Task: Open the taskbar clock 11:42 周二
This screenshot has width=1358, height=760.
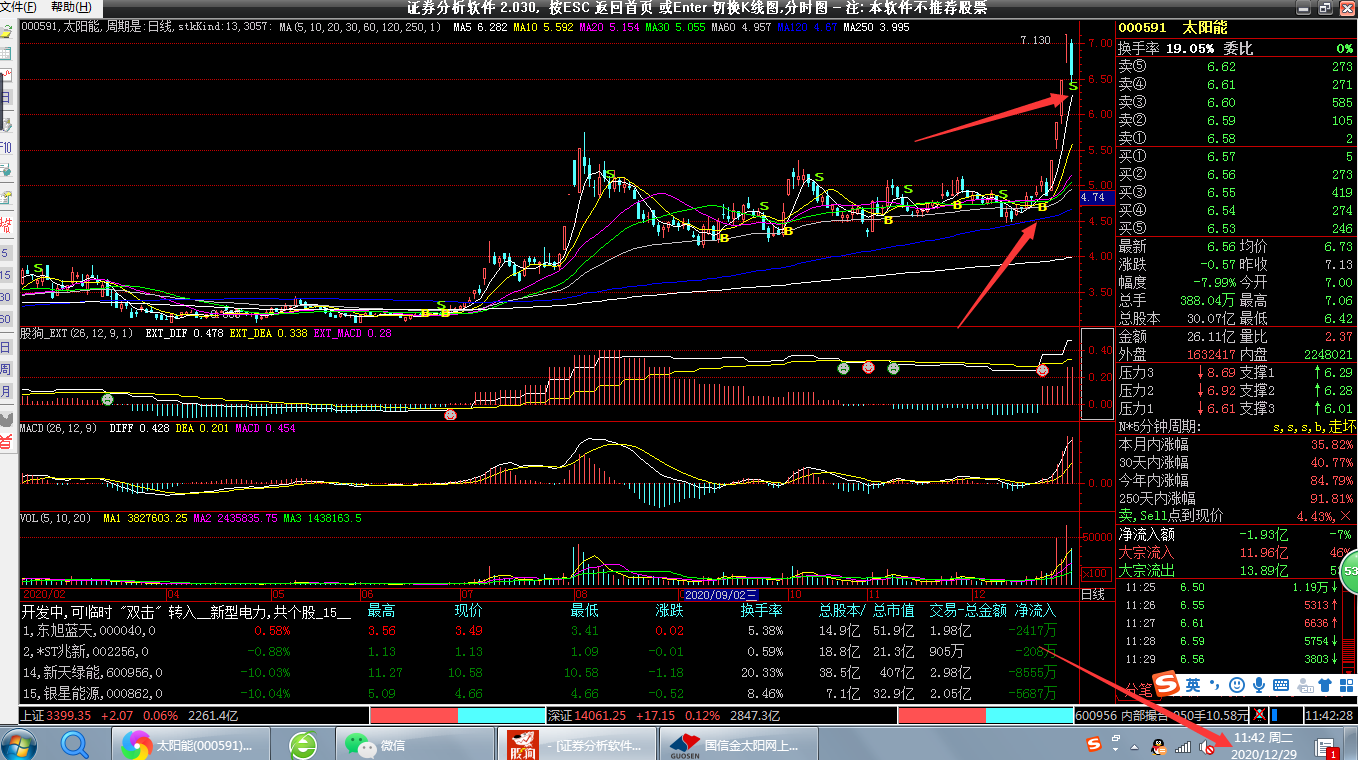Action: (1264, 745)
